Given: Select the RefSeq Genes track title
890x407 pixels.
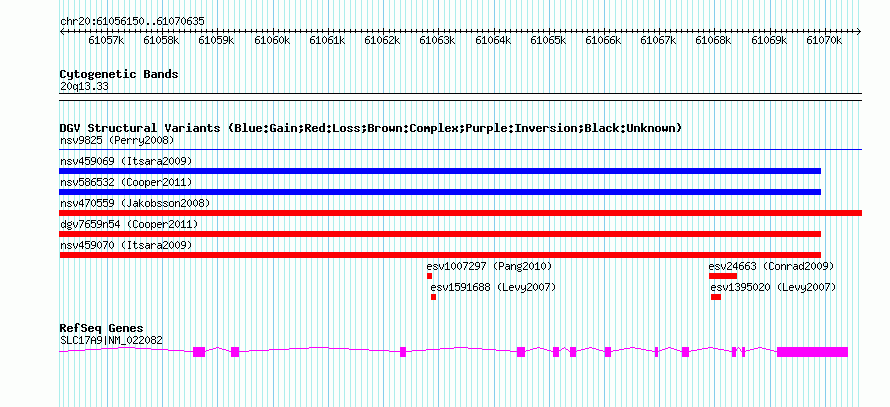Looking at the screenshot, I should click(102, 328).
